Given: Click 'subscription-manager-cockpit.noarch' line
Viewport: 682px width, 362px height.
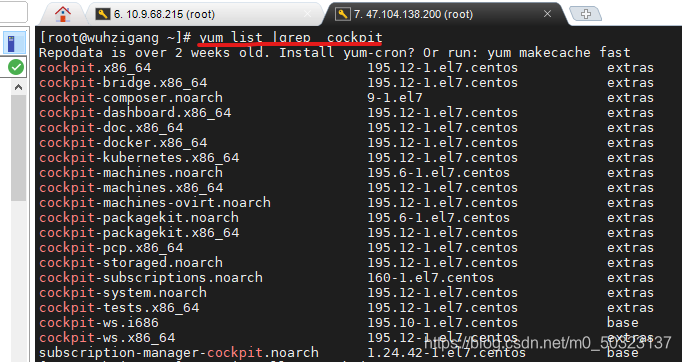Looking at the screenshot, I should point(179,352).
